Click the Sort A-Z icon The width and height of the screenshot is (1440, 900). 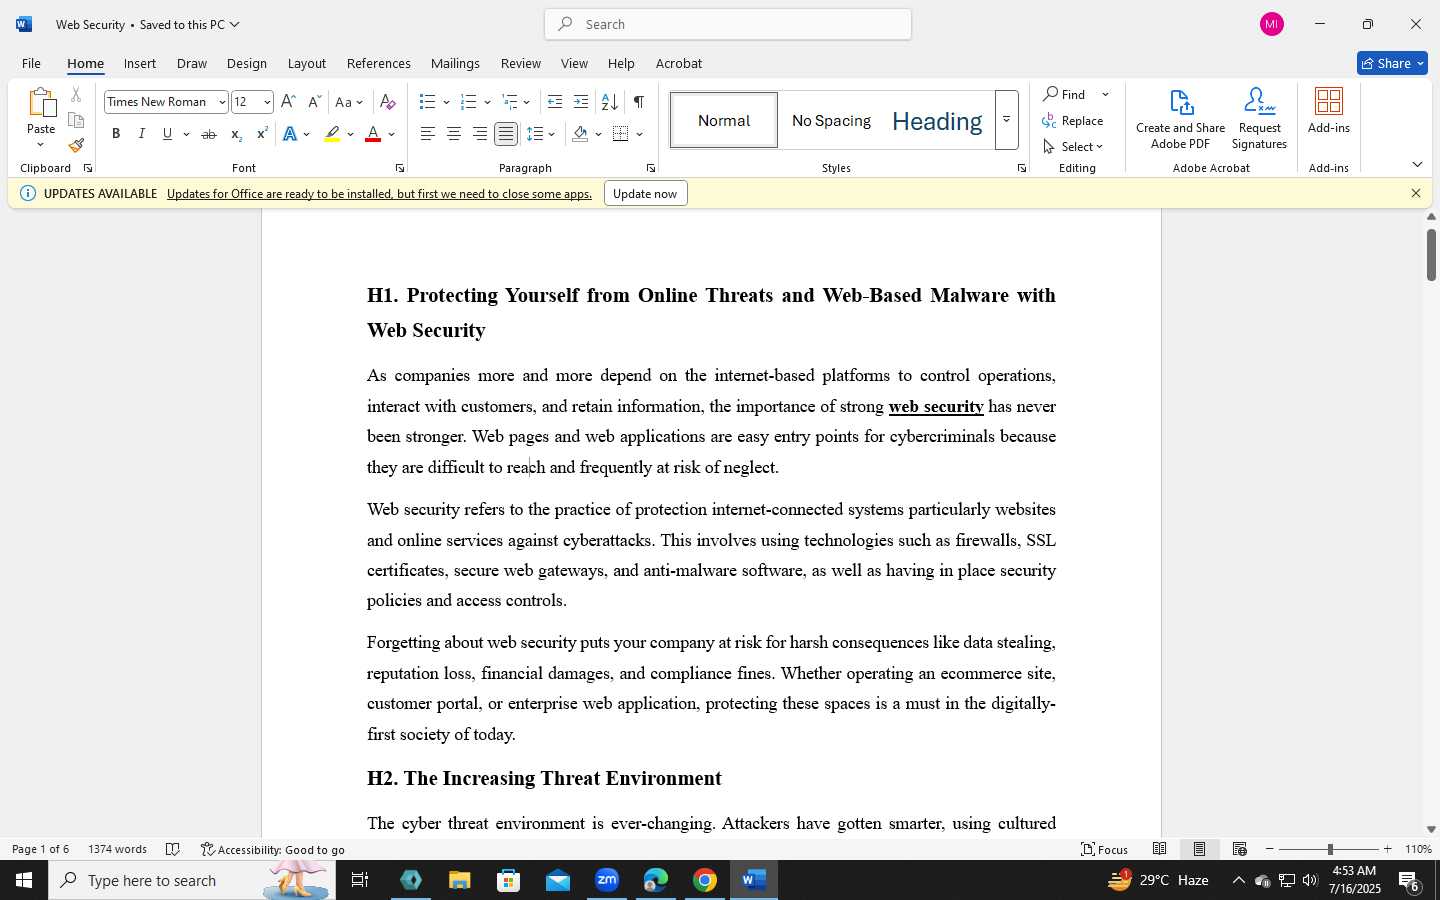point(609,102)
